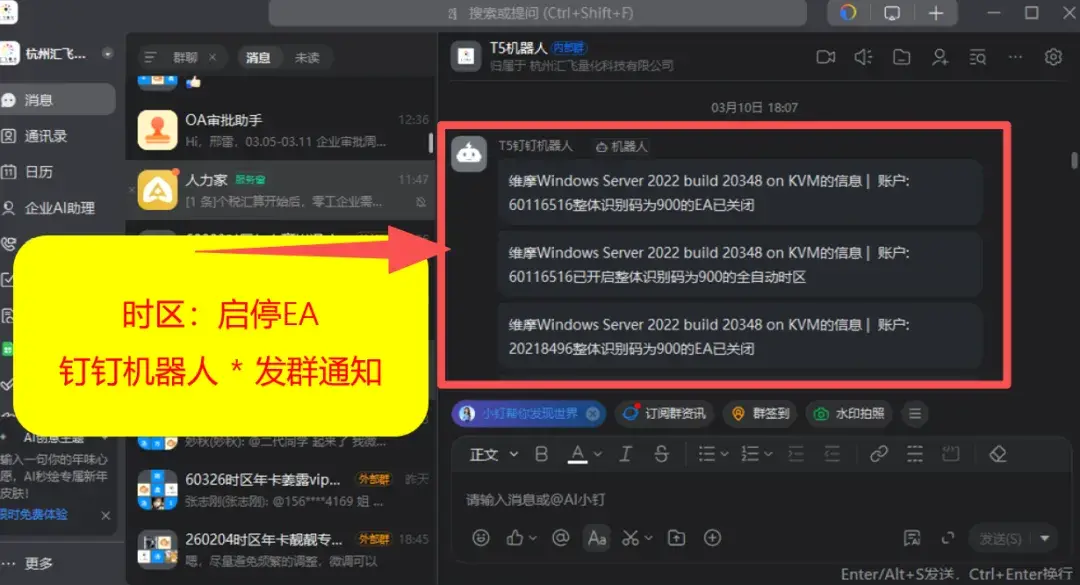
Task: Open font color dropdown arrow
Action: point(598,454)
